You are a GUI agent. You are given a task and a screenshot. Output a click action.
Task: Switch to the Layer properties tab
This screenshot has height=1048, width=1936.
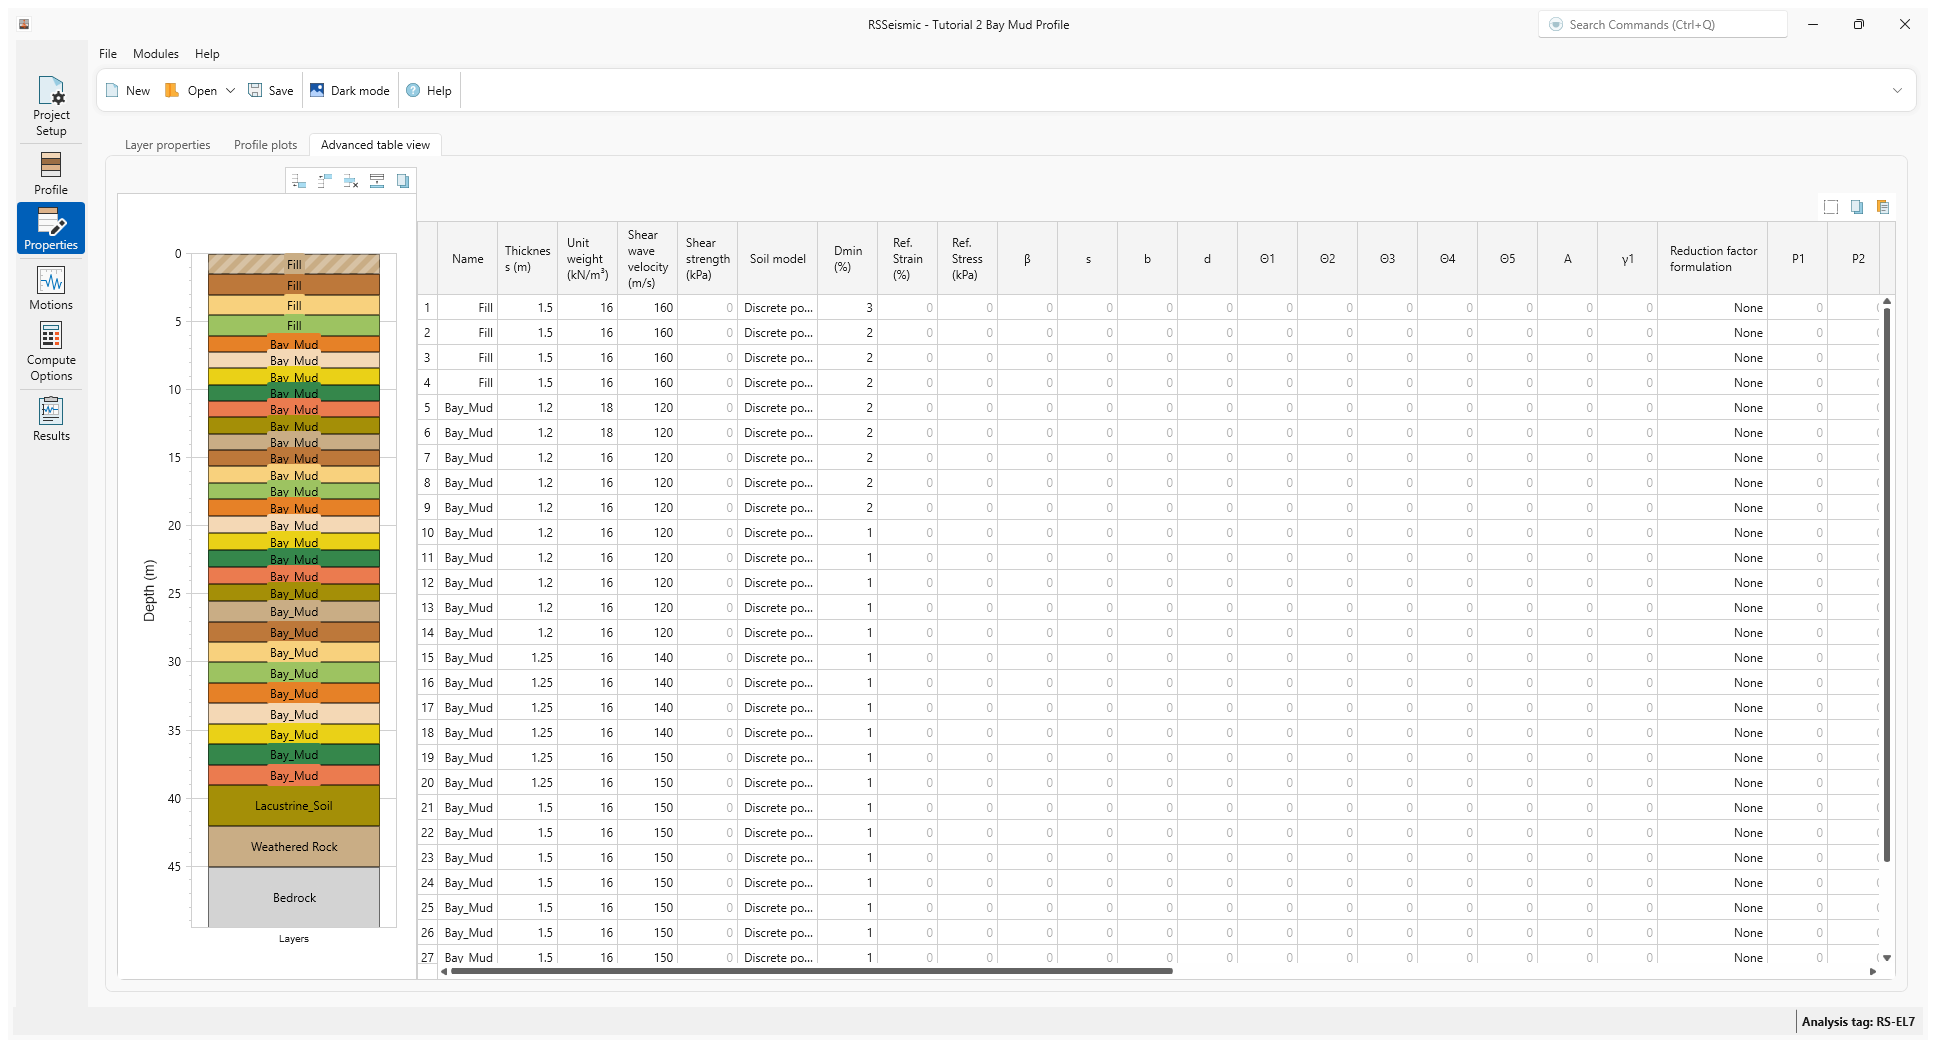point(167,145)
